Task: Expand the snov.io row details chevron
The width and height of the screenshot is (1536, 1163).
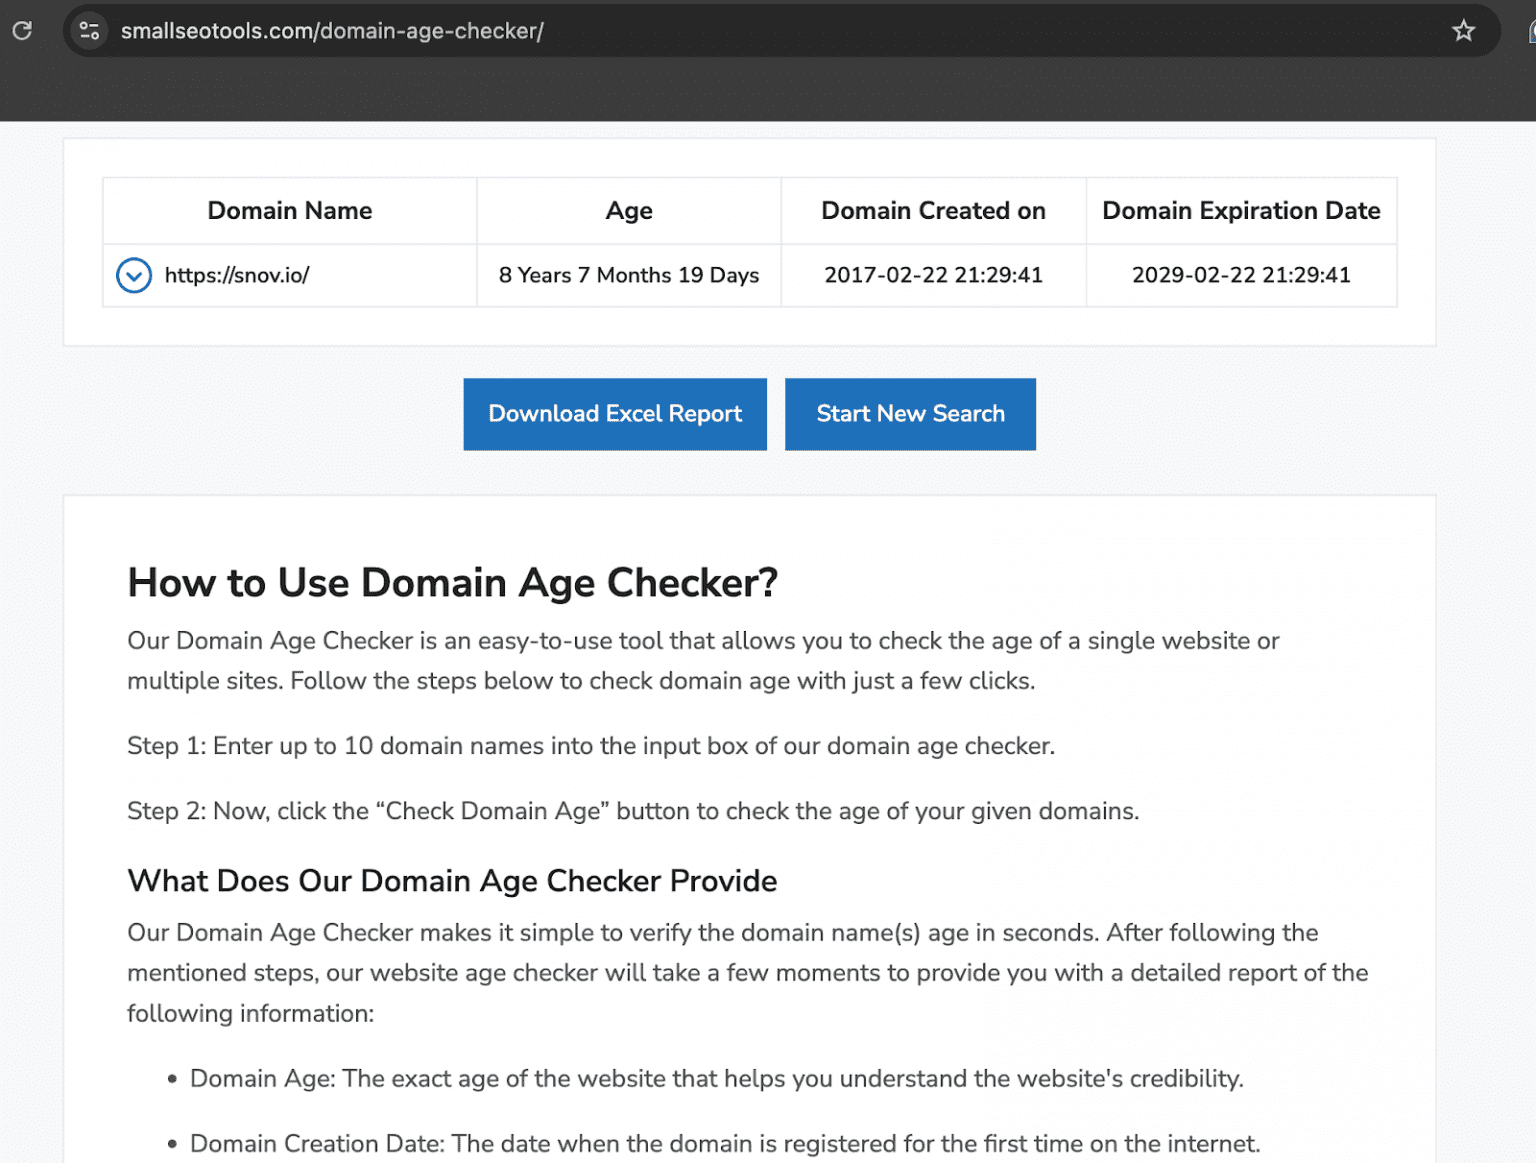Action: (134, 275)
